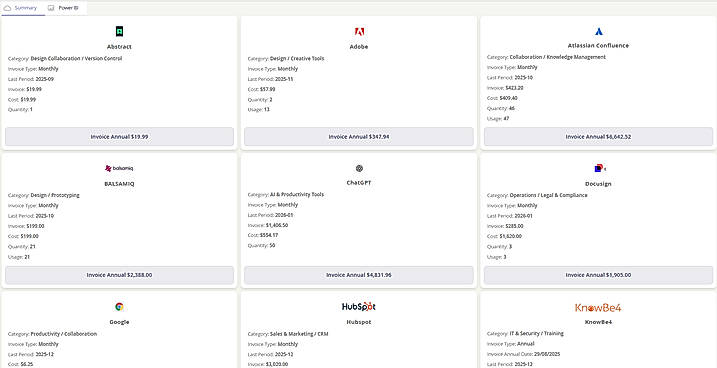Viewport: 717px width, 368px height.
Task: Open the Power BI tab
Action: (64, 8)
